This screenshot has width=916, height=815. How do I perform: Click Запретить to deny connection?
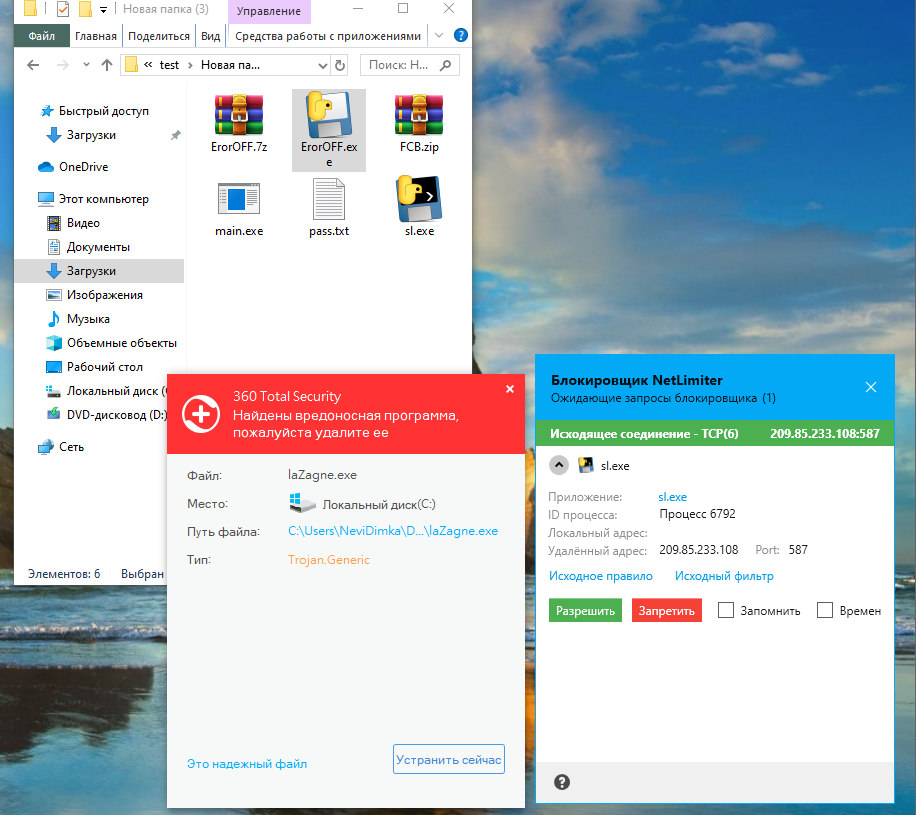click(667, 610)
